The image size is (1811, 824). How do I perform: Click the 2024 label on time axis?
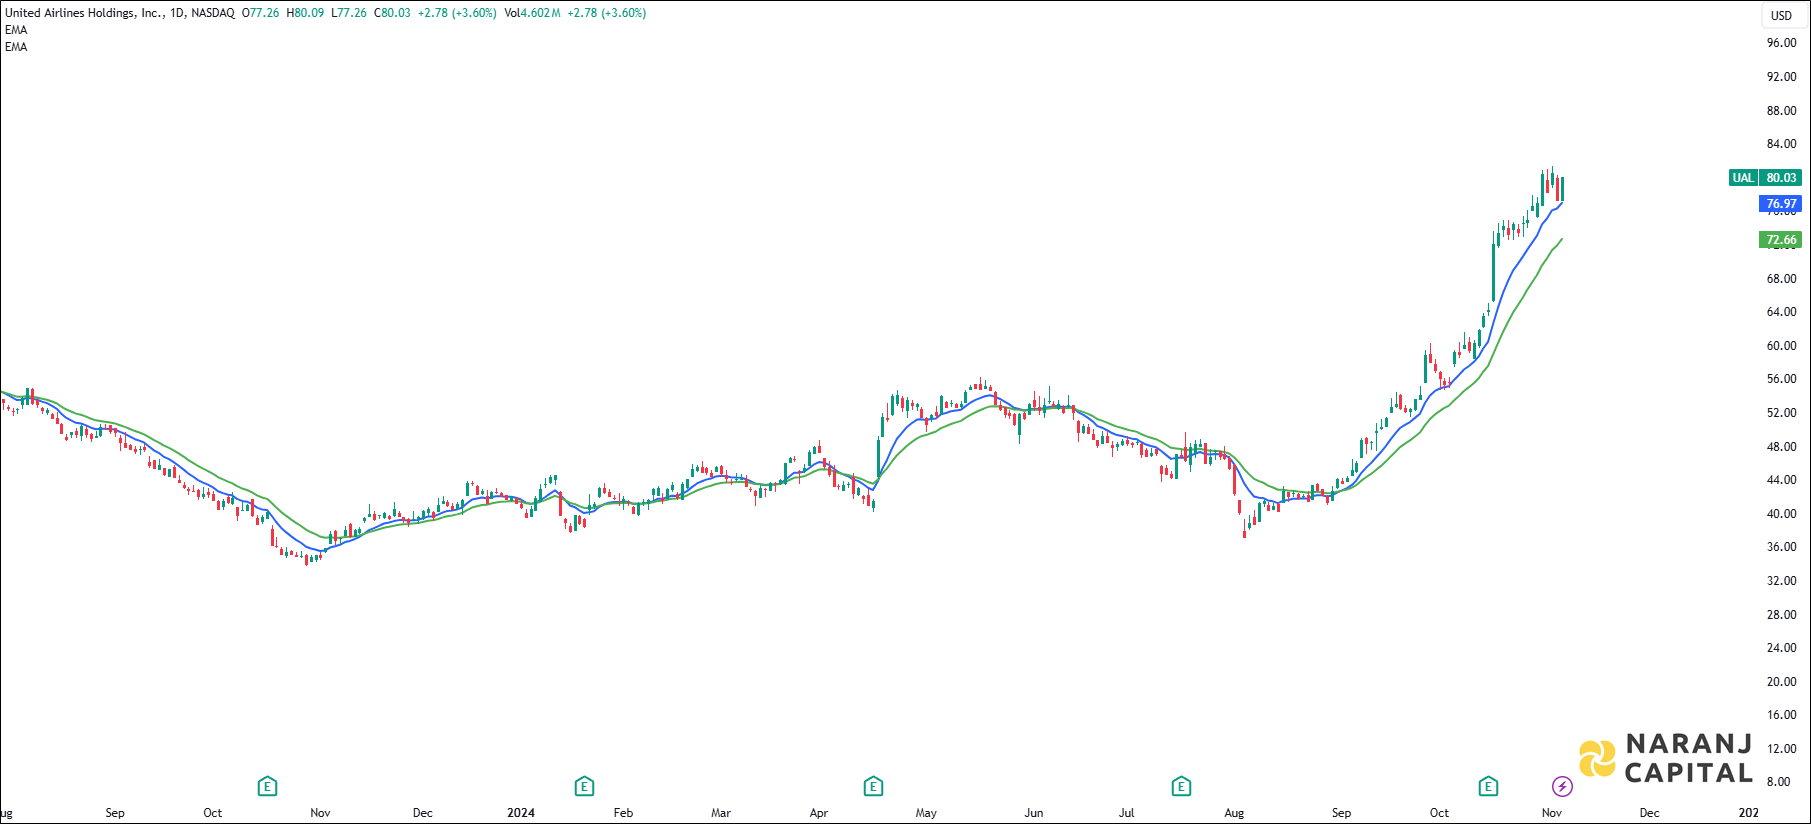521,812
